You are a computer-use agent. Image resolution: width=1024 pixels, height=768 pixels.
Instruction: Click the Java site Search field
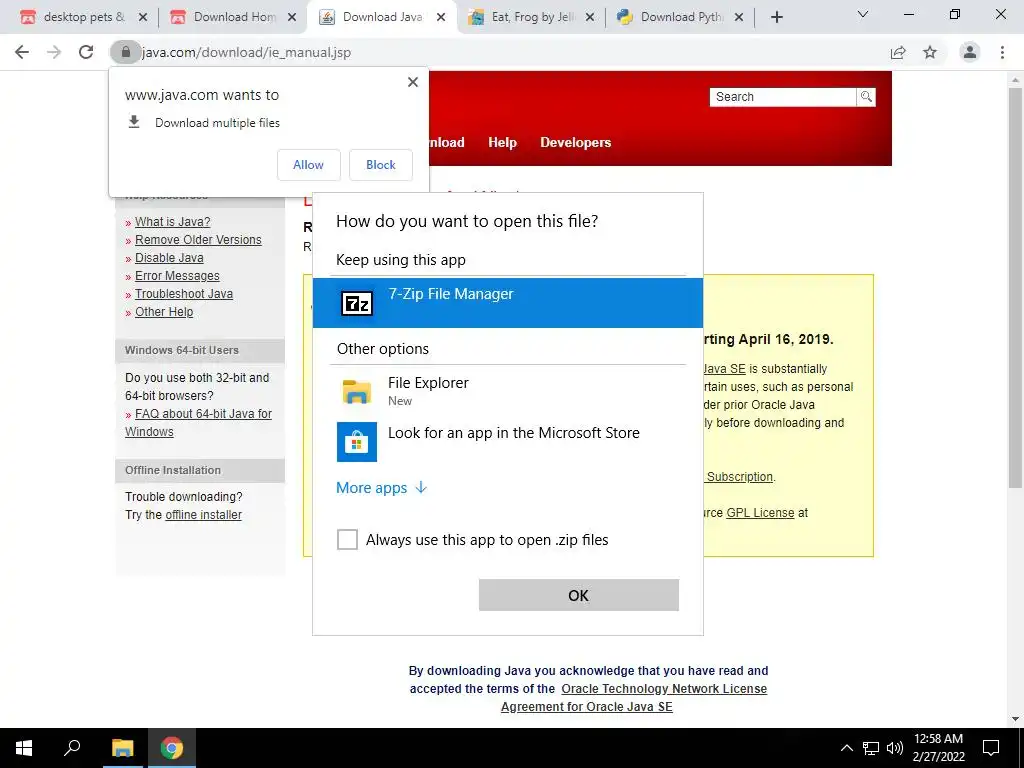(x=782, y=97)
